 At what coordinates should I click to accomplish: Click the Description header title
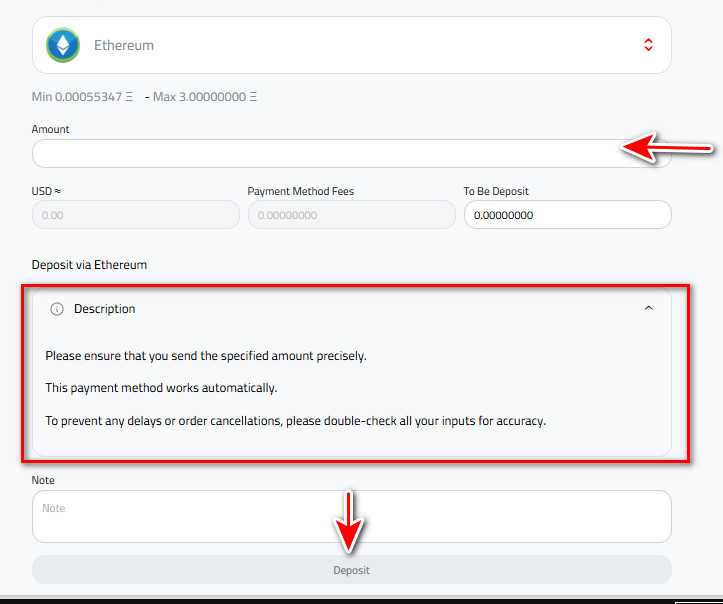[x=105, y=309]
